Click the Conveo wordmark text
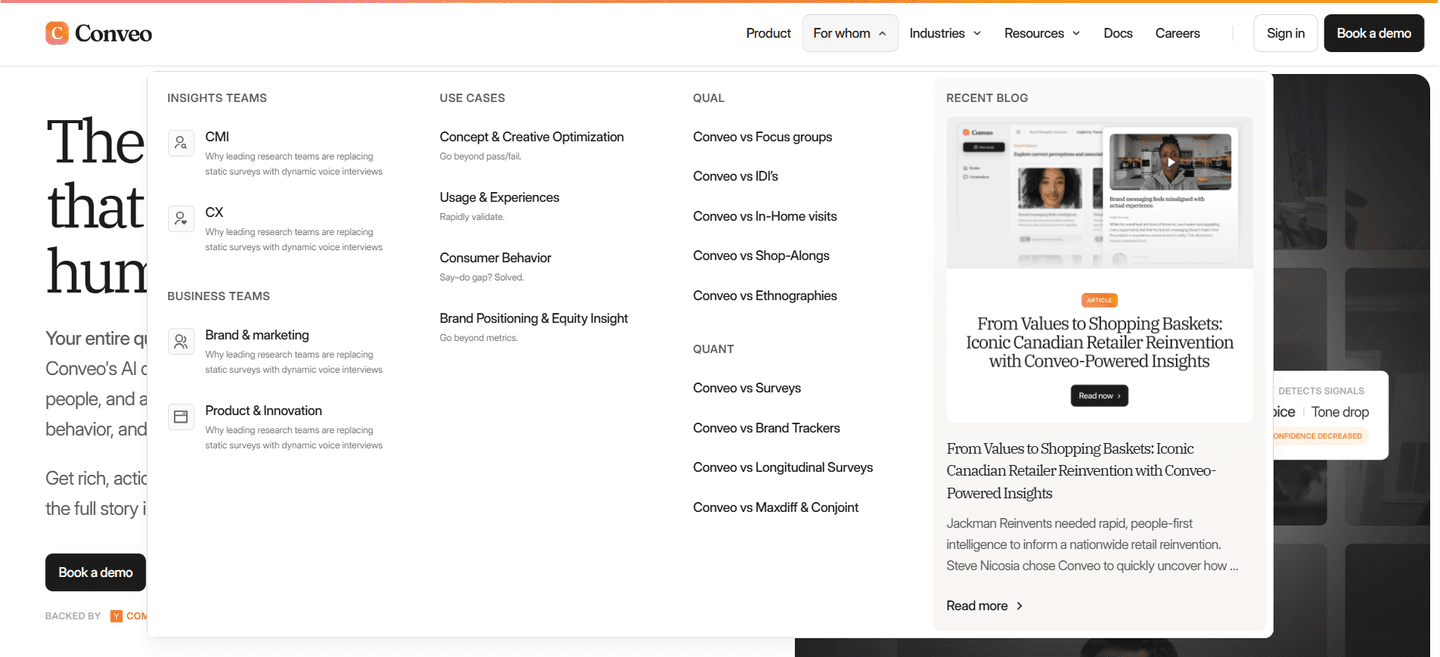This screenshot has height=657, width=1440. pyautogui.click(x=113, y=33)
